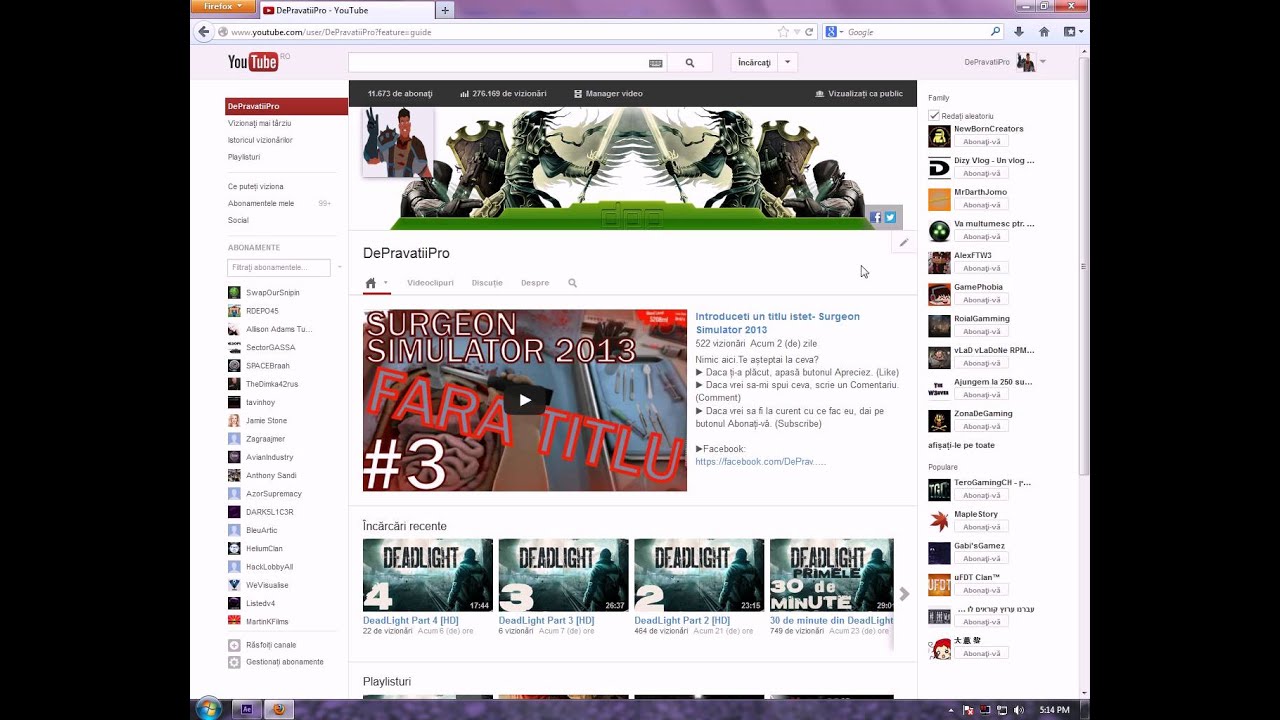The height and width of the screenshot is (720, 1280).
Task: Subscribe to GamePhobia with Abonați-vă
Action: coord(979,300)
